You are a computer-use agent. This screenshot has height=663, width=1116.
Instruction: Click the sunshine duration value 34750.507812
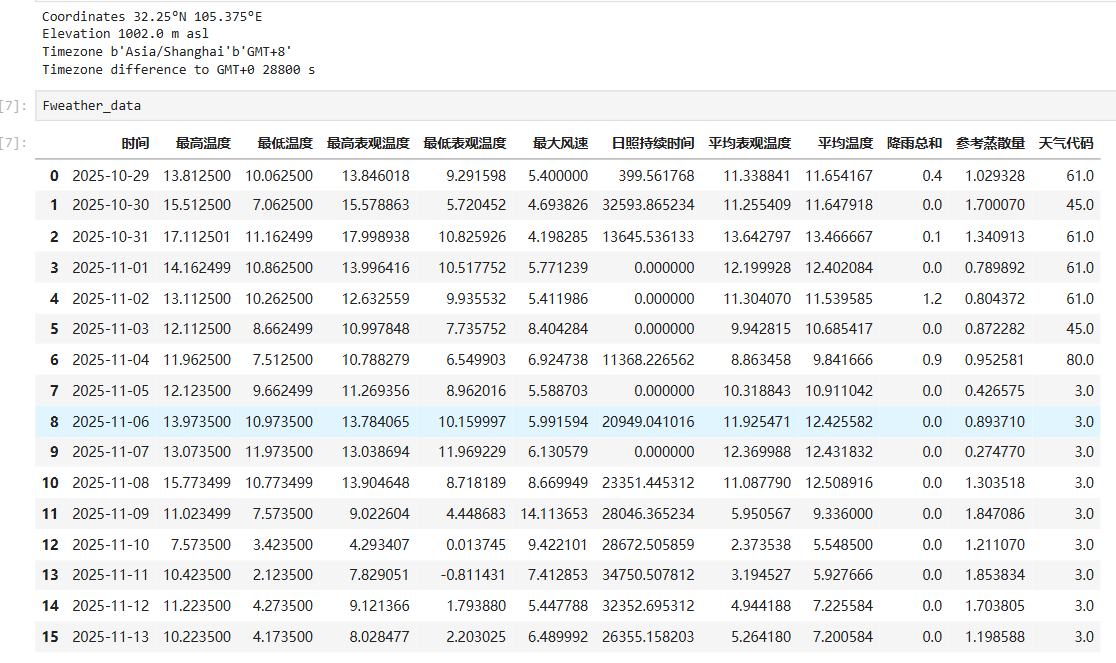pyautogui.click(x=648, y=575)
